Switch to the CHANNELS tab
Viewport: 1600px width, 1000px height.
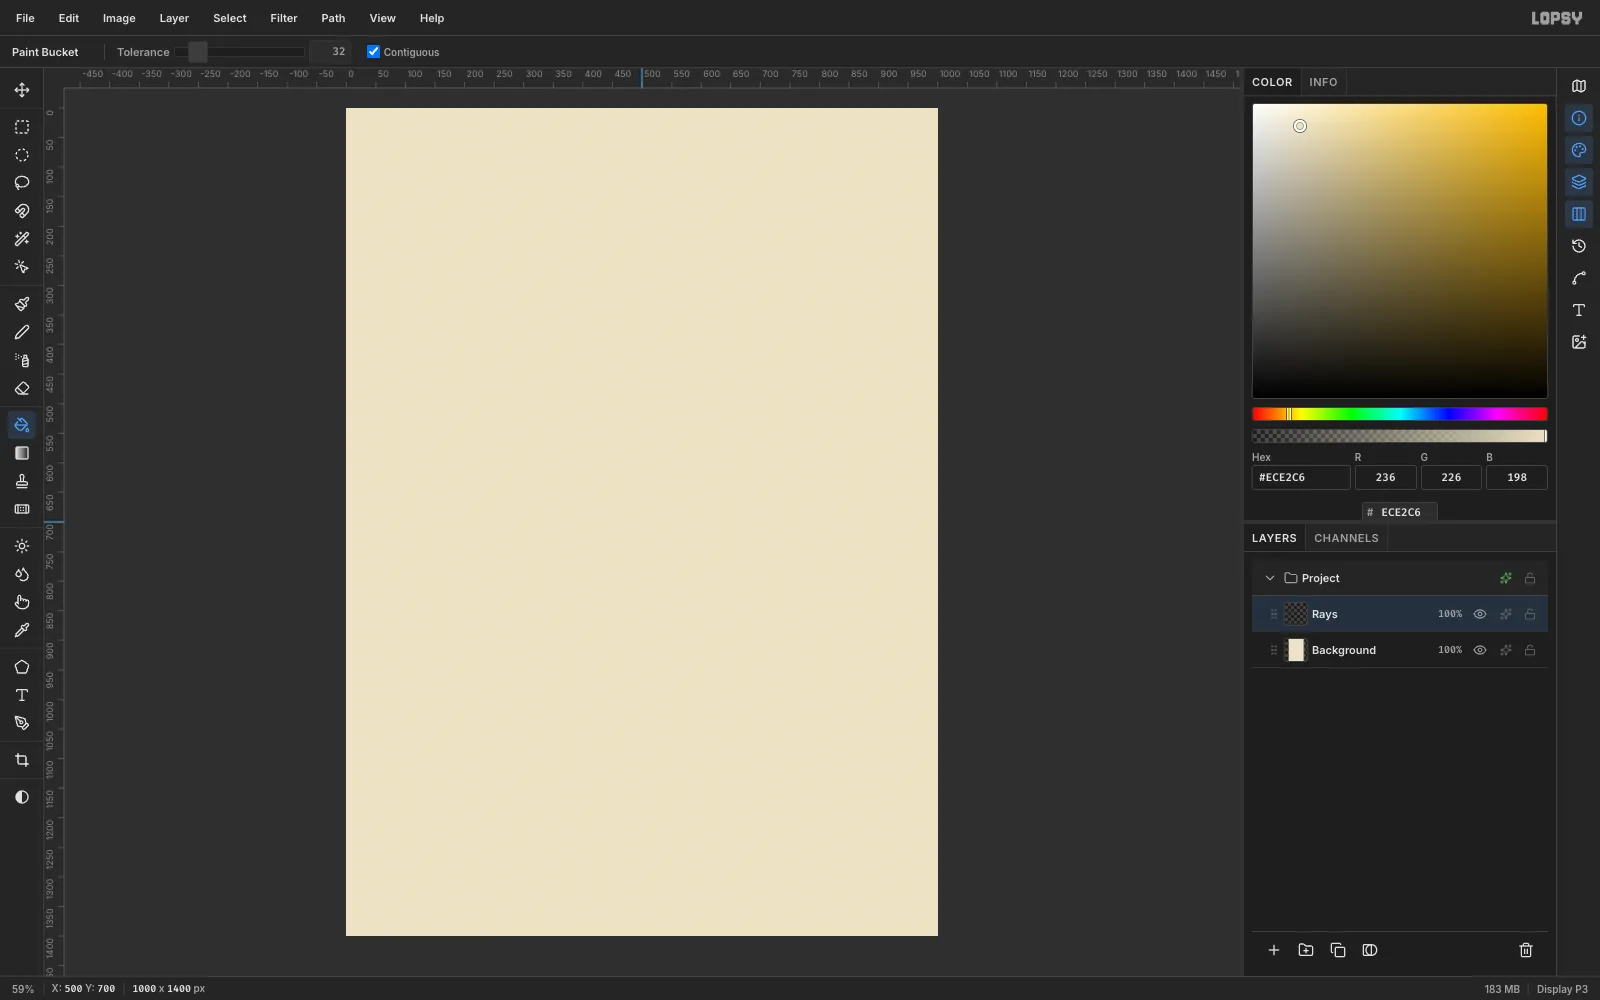pos(1346,538)
